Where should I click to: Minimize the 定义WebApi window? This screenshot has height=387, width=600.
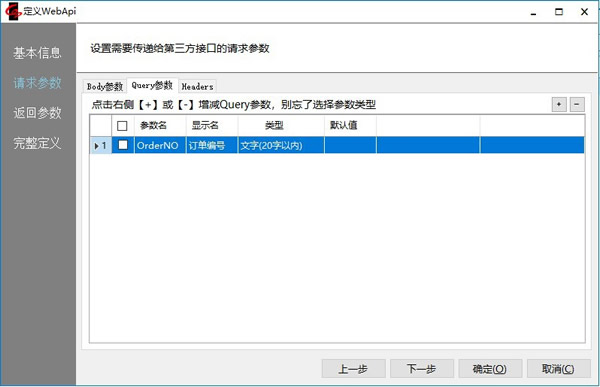pyautogui.click(x=533, y=12)
